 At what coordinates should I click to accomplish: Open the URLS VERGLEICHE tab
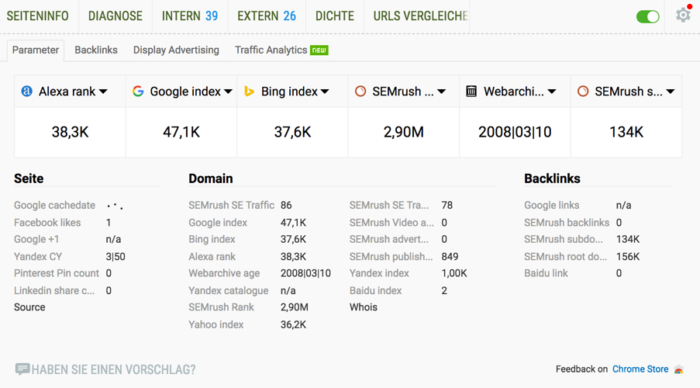pos(420,16)
